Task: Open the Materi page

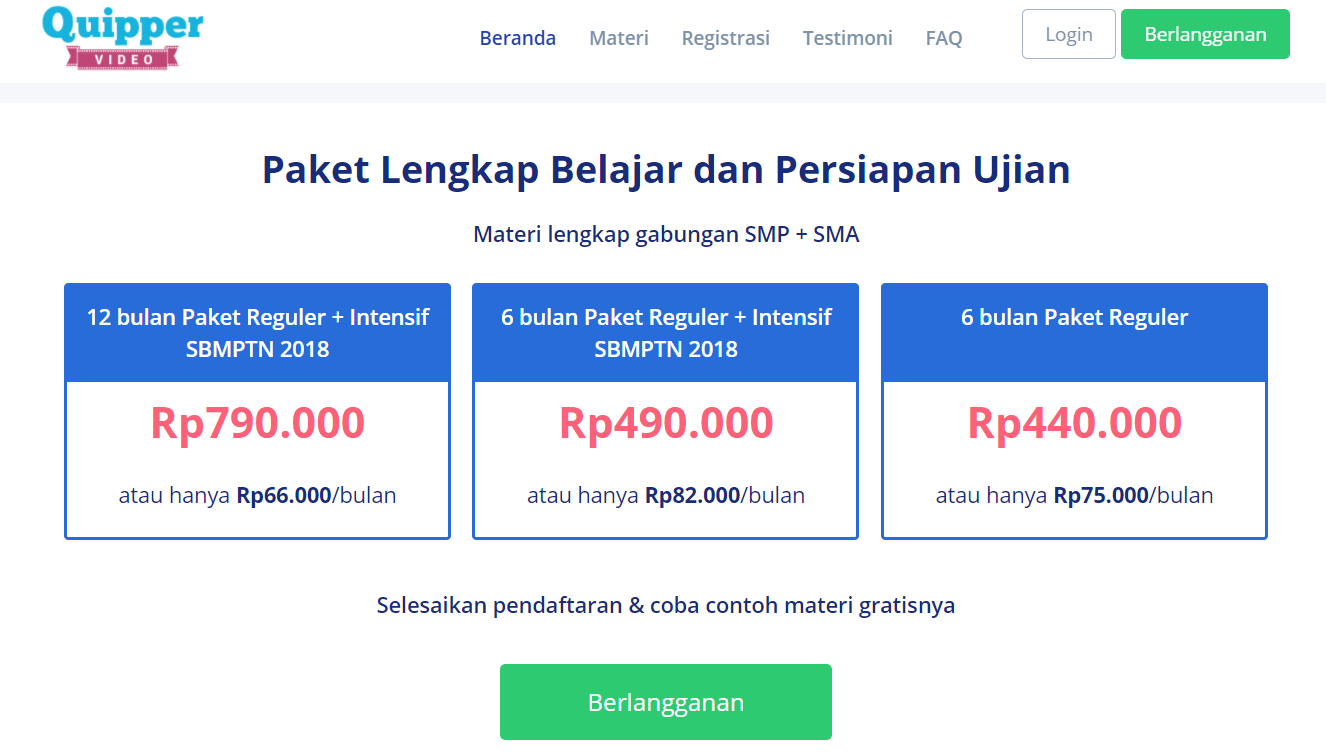Action: 618,38
